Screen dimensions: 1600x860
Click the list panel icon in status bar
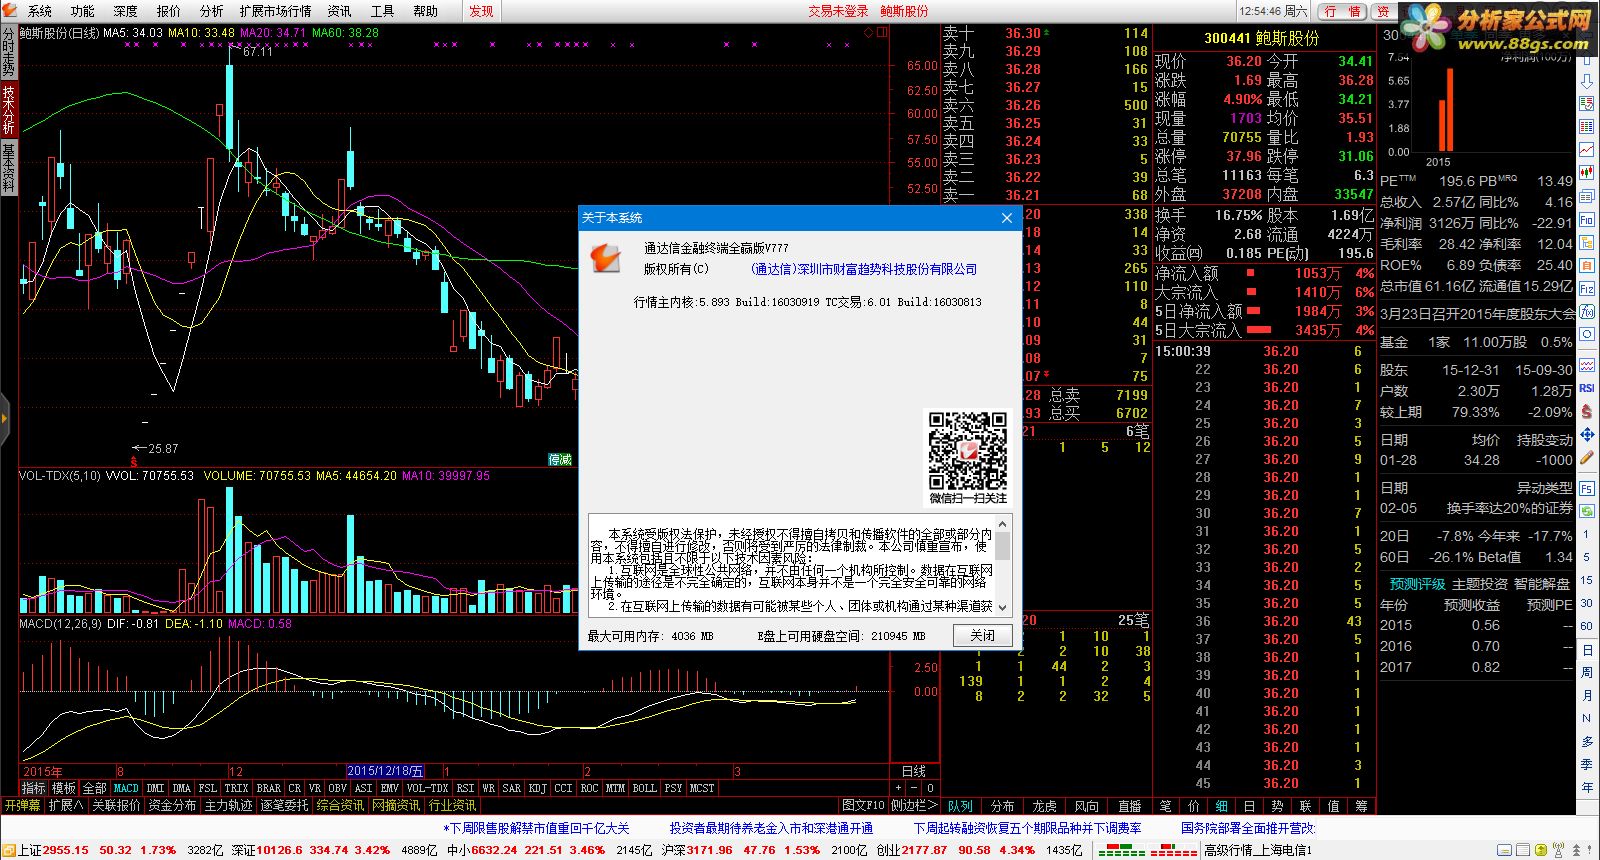pyautogui.click(x=1523, y=850)
